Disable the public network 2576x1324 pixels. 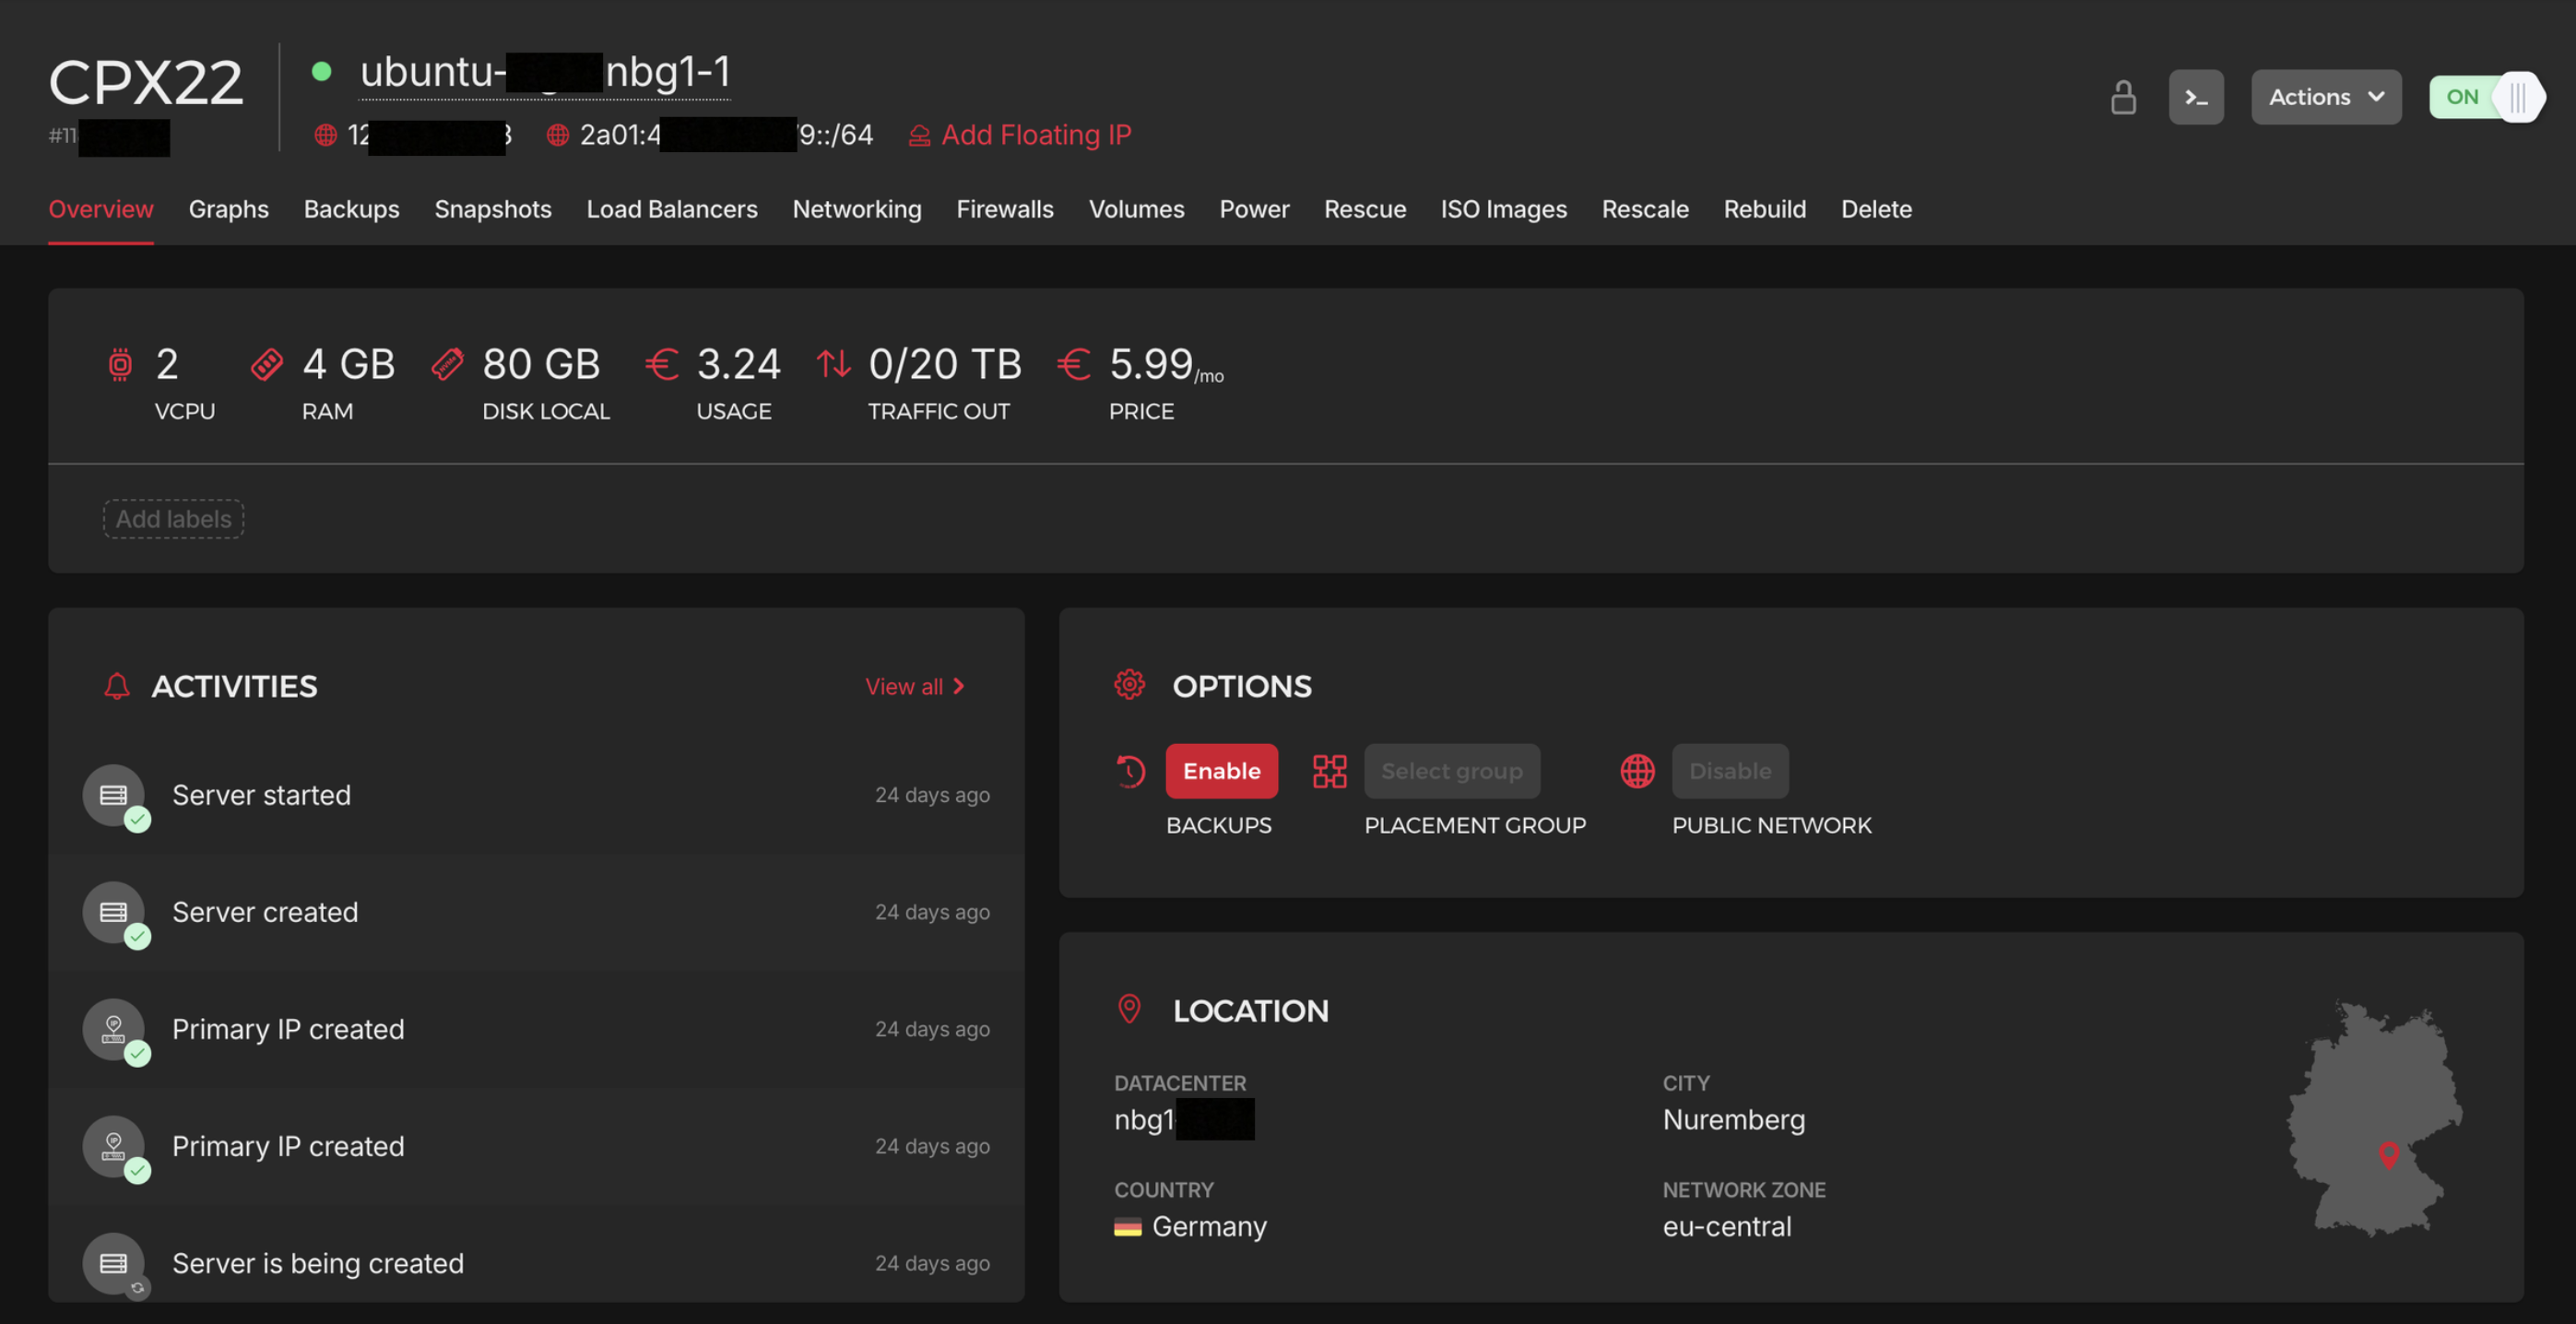1730,771
